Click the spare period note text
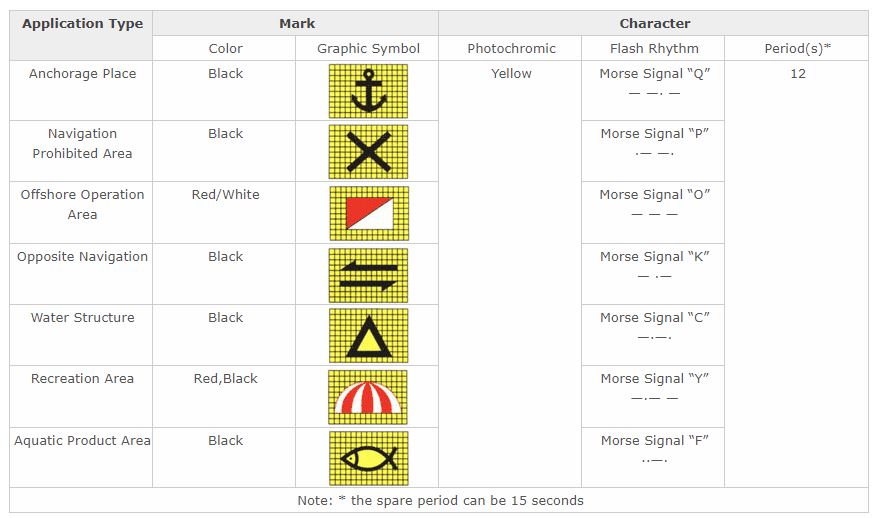The height and width of the screenshot is (518, 873). pos(440,500)
